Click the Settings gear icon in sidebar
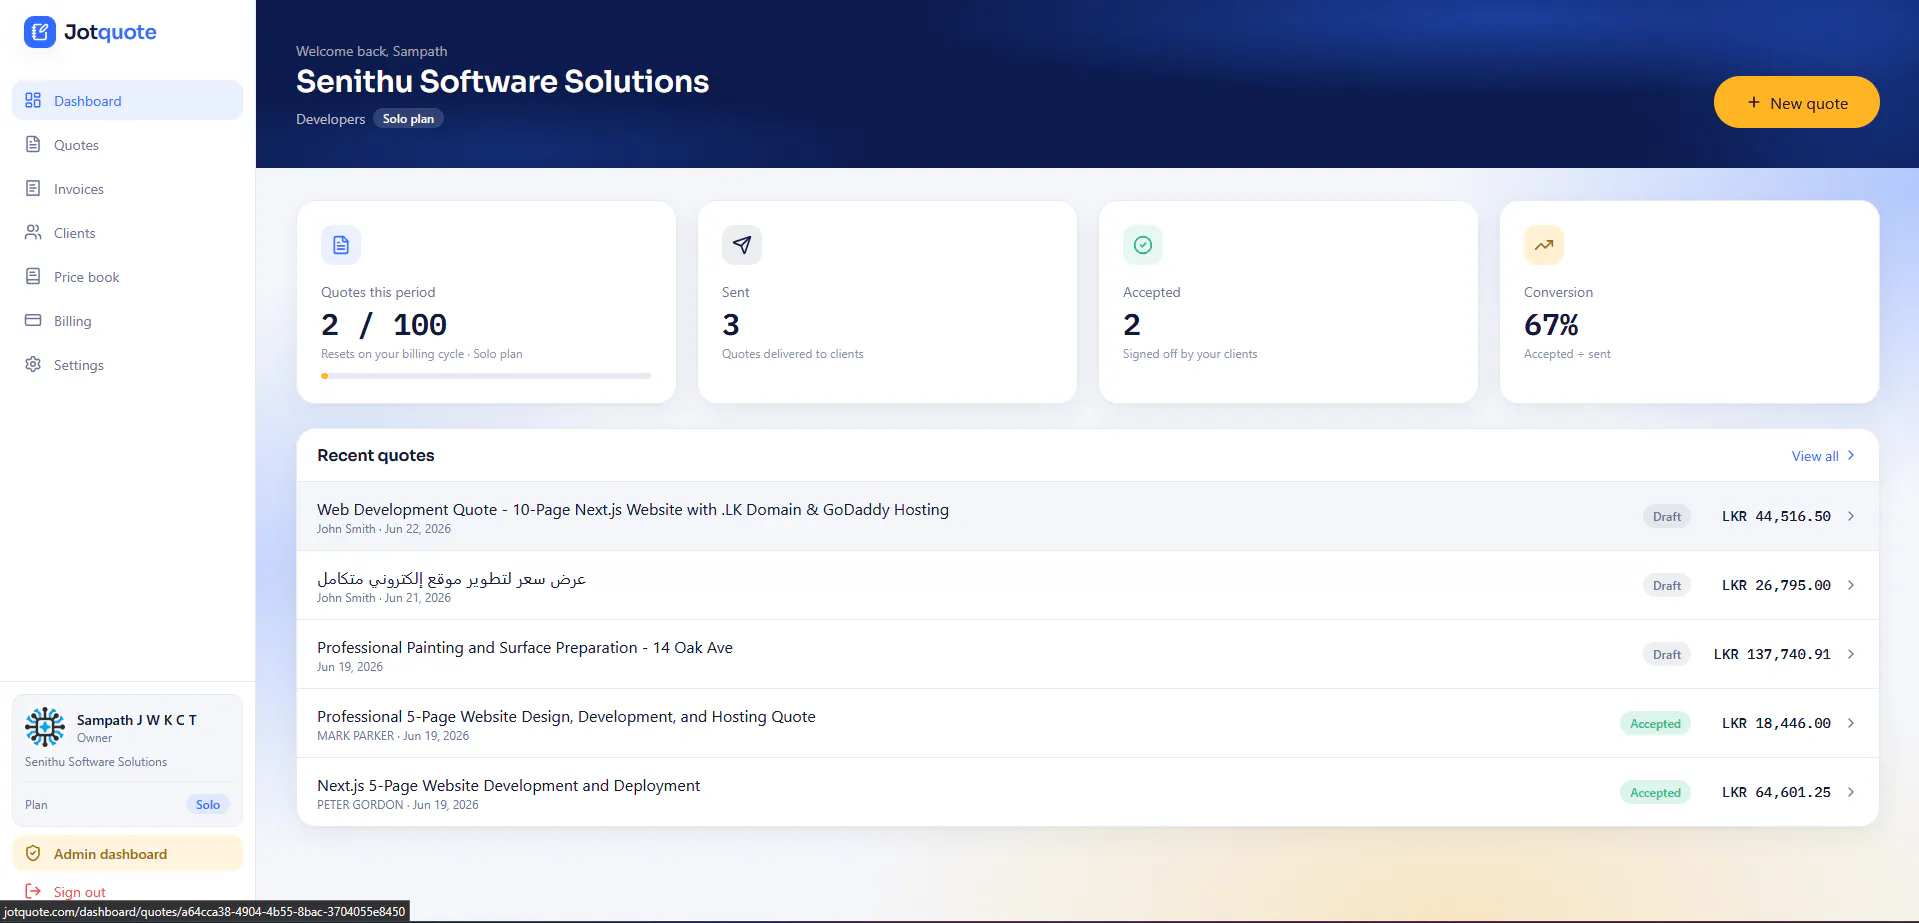 [x=33, y=364]
